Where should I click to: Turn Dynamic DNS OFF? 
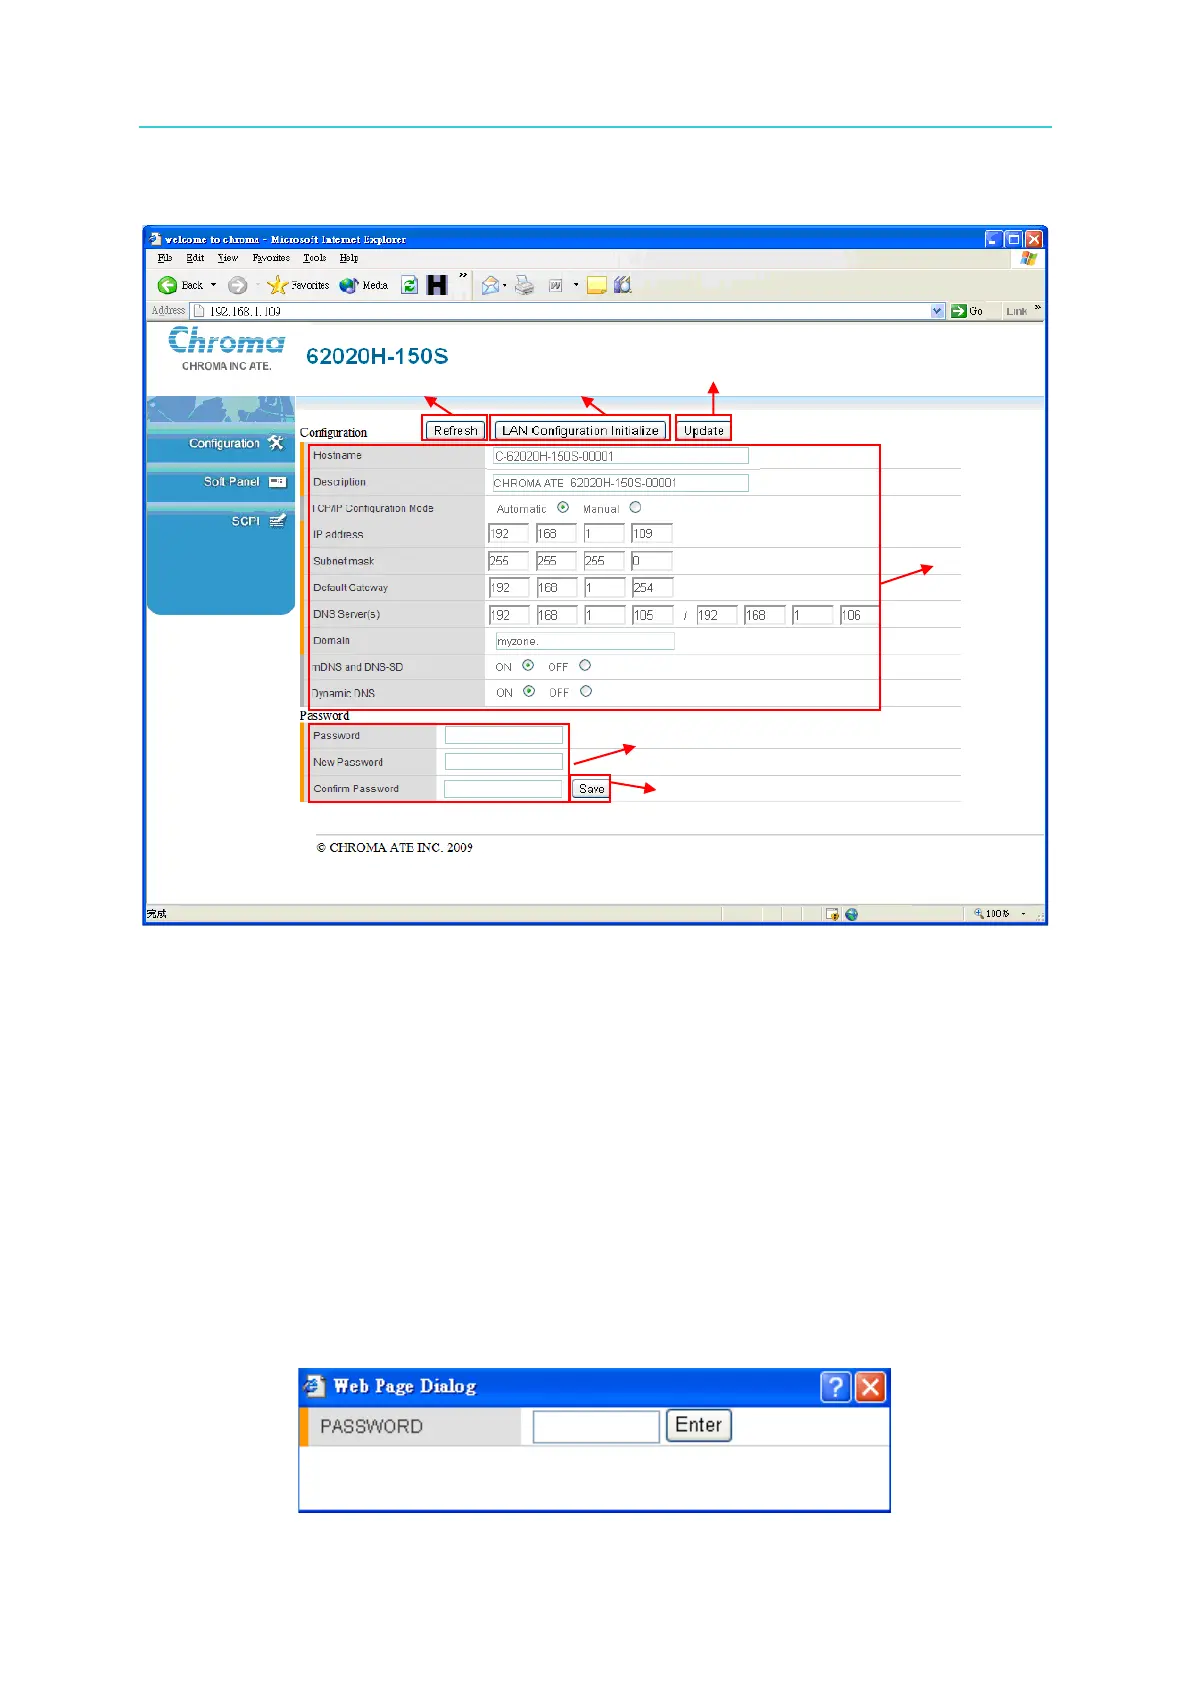click(586, 692)
